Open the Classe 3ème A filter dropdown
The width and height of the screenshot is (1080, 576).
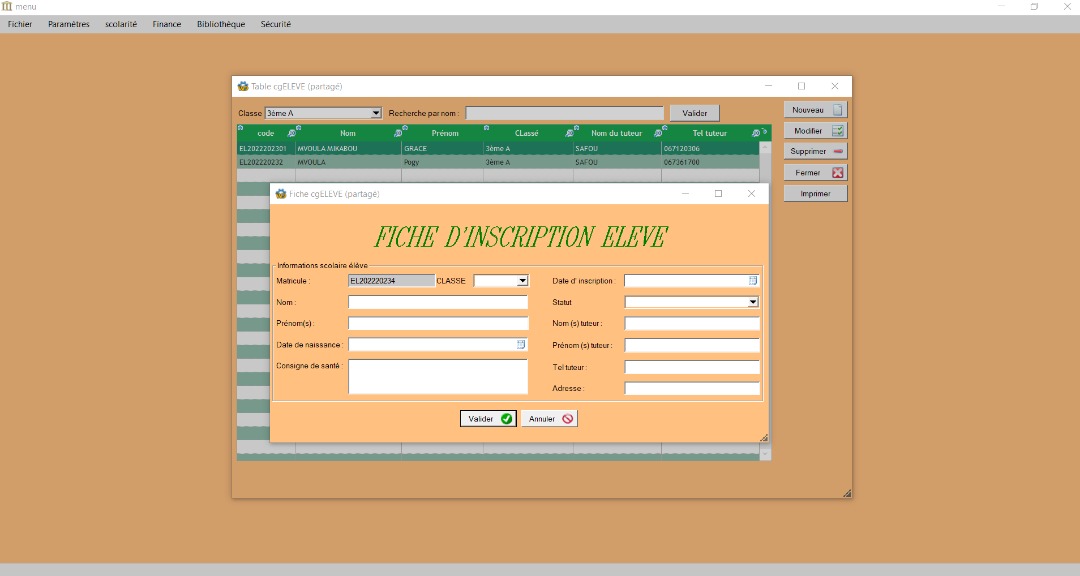coord(376,113)
